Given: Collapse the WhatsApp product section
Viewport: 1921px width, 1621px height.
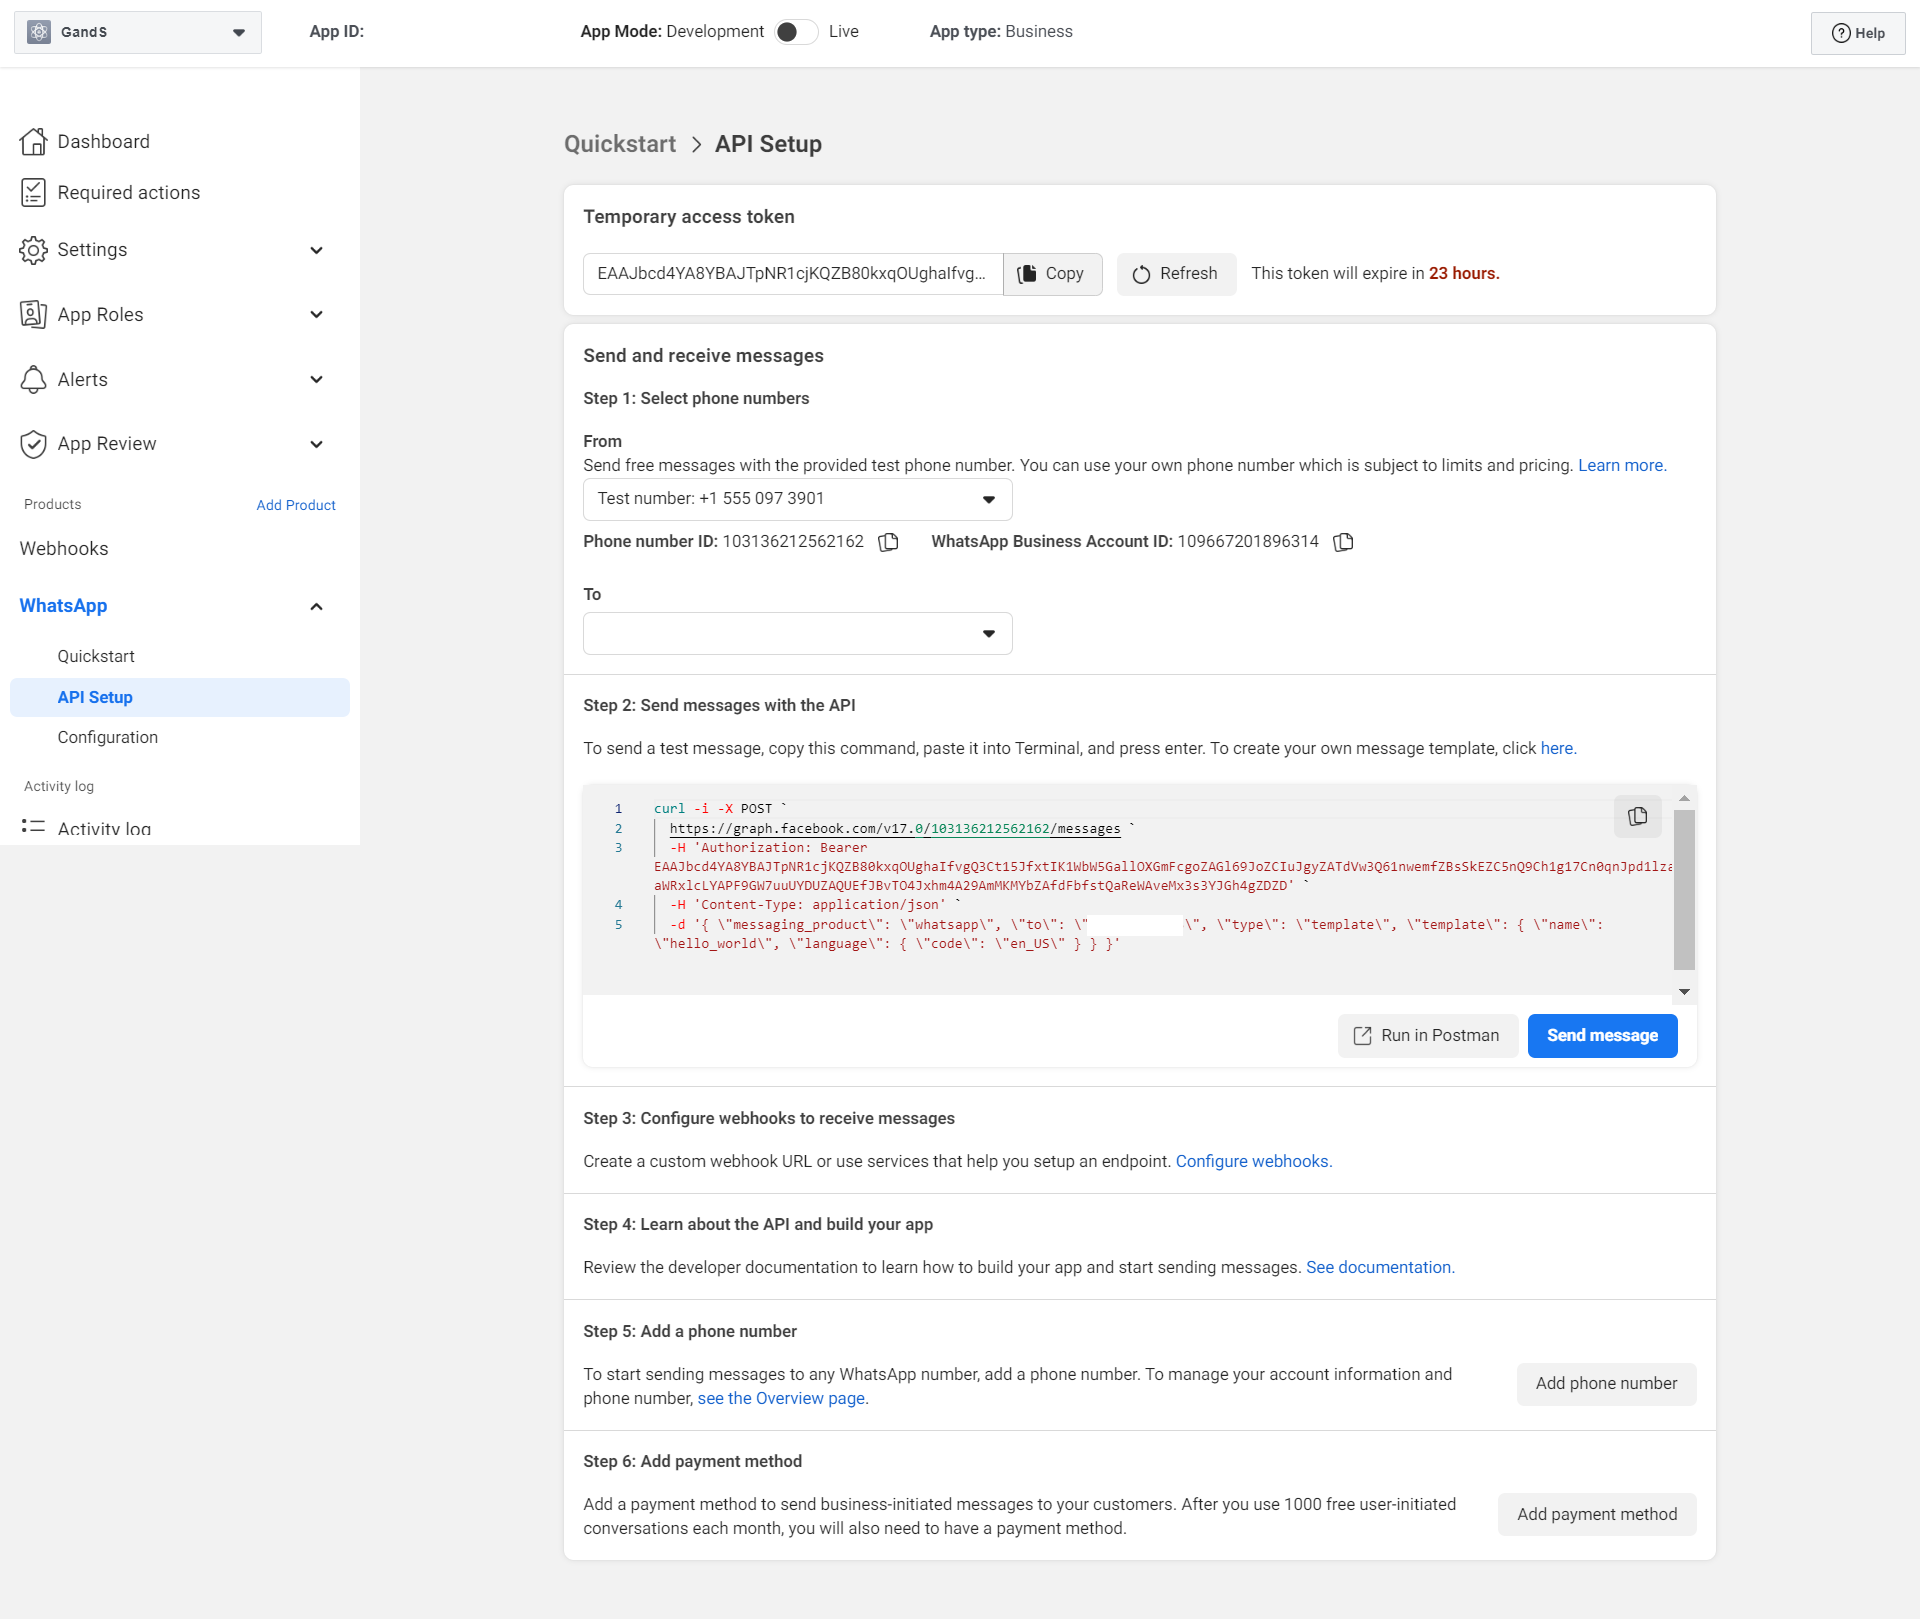Looking at the screenshot, I should 316,607.
